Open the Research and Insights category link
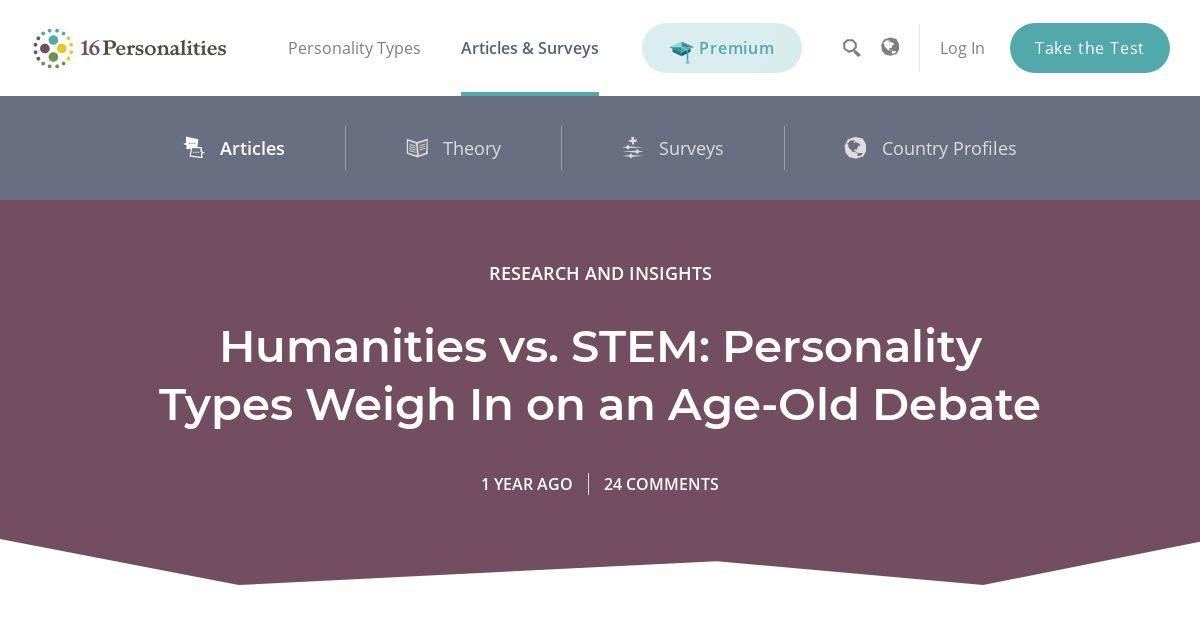 click(600, 273)
